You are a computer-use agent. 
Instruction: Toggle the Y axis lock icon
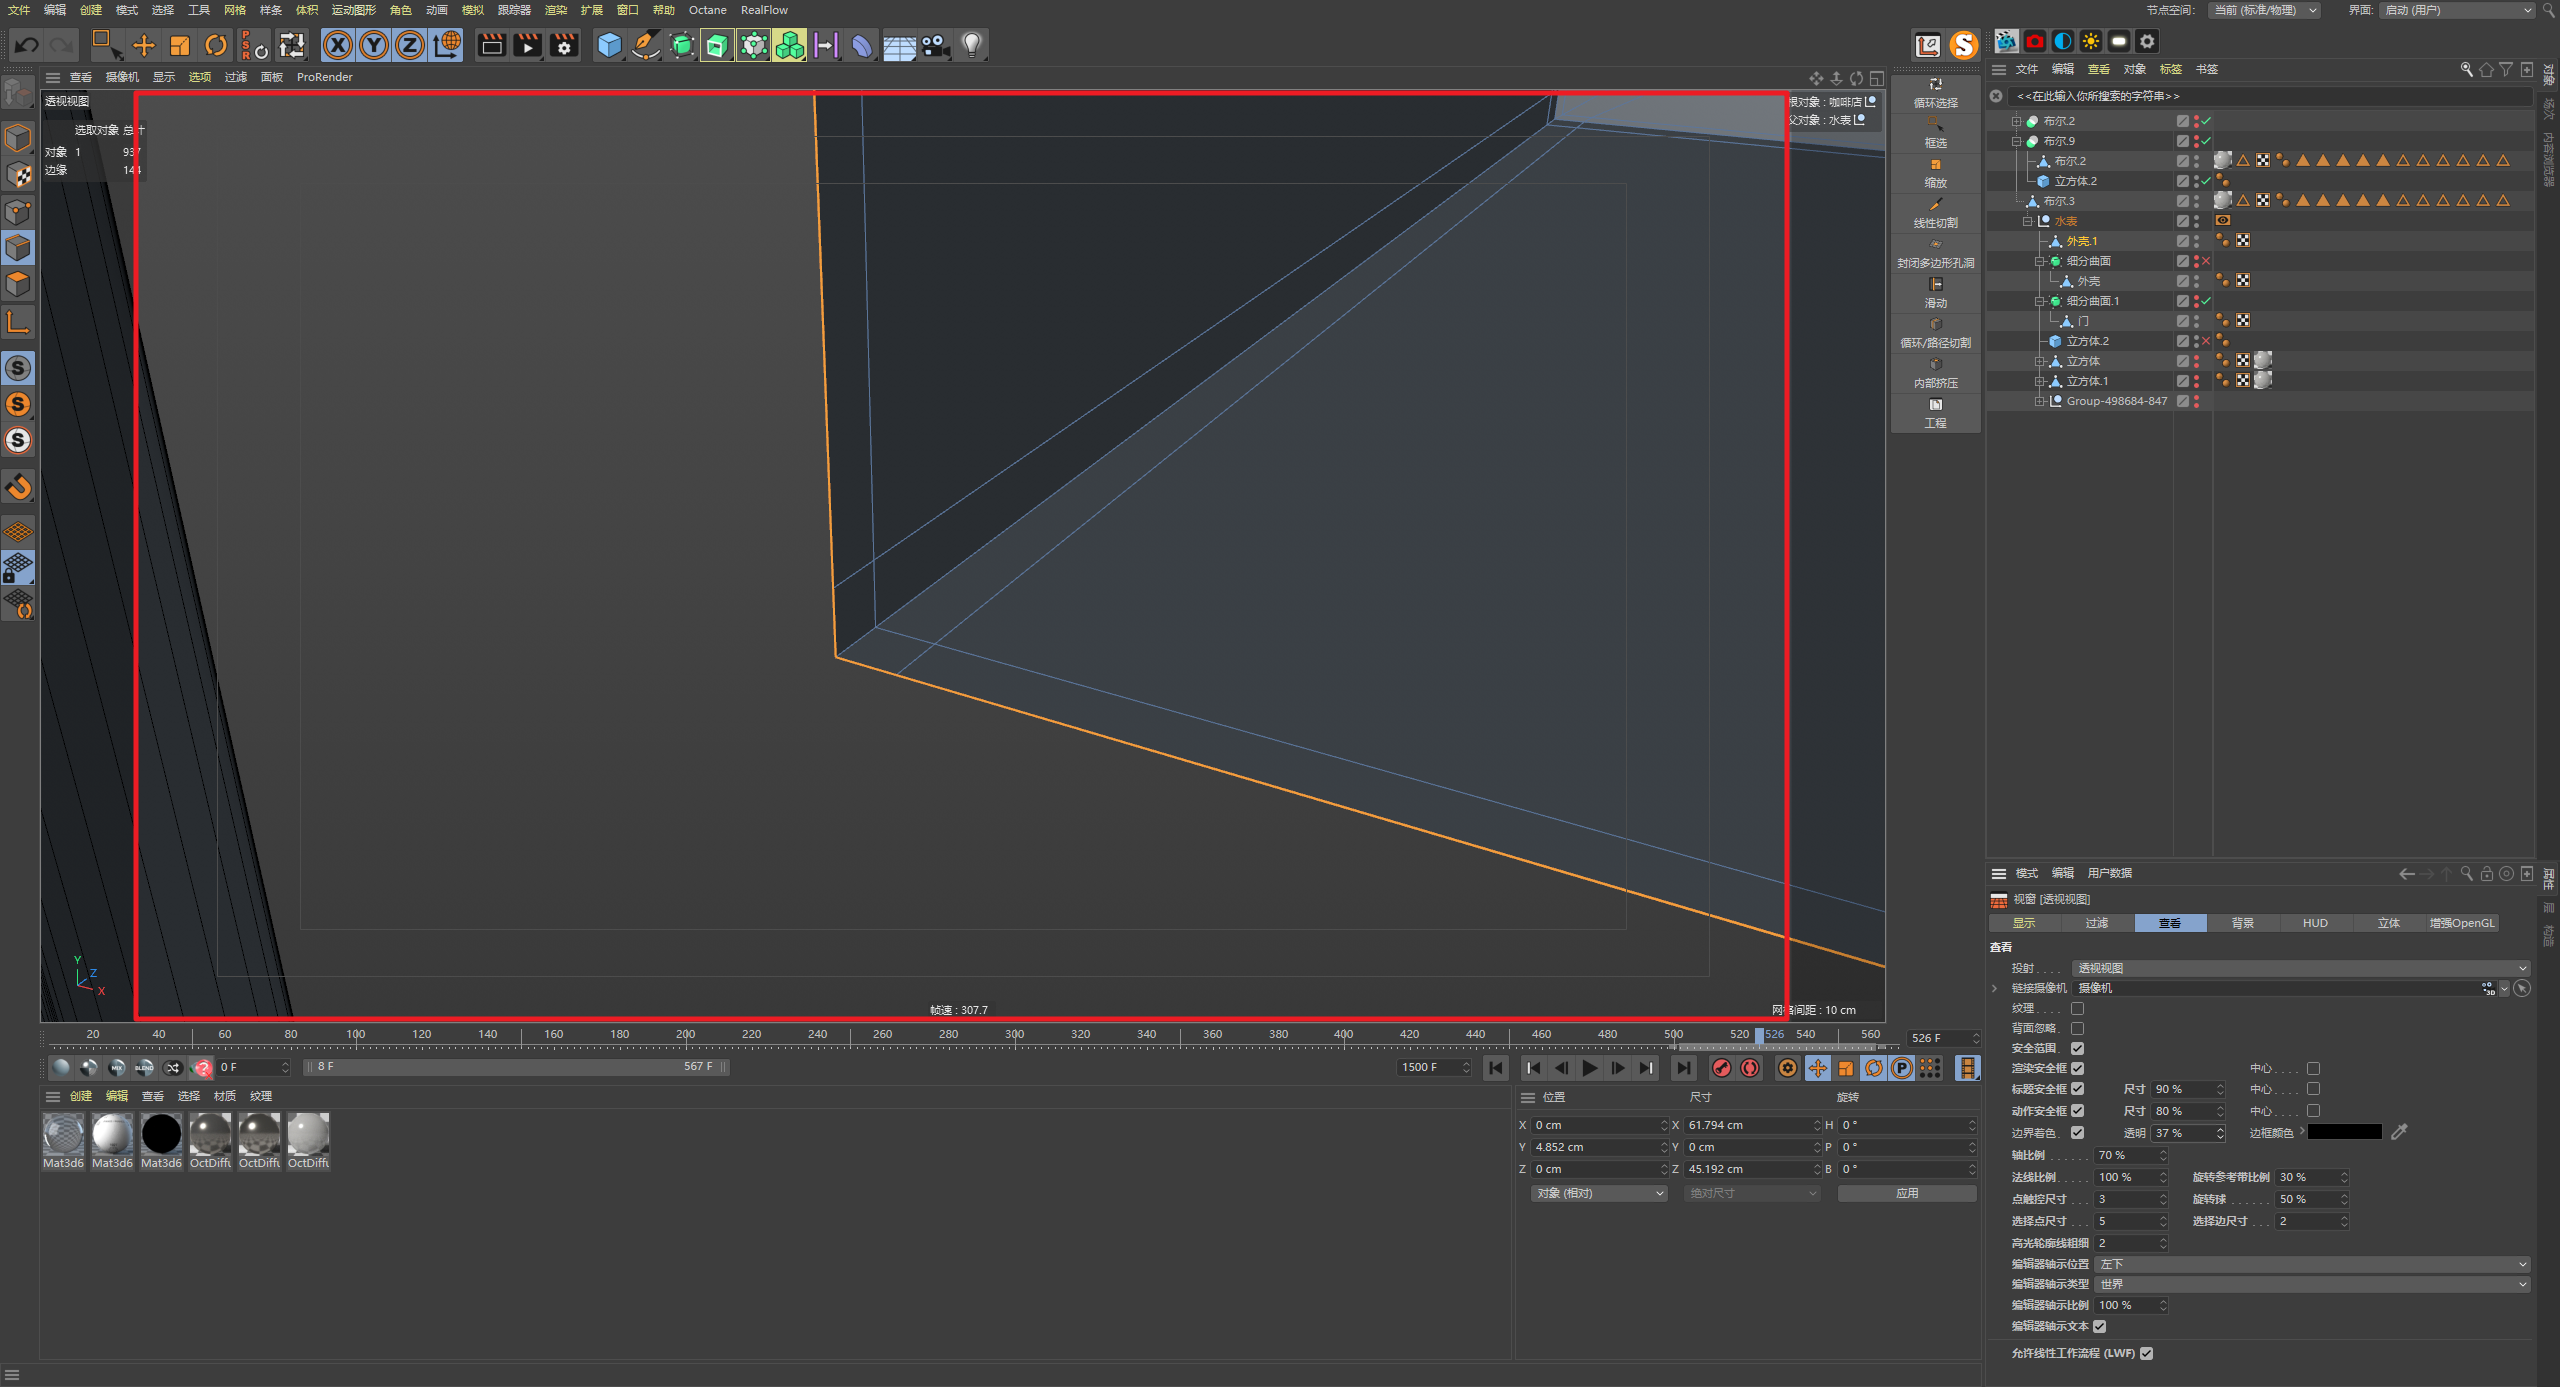[374, 45]
